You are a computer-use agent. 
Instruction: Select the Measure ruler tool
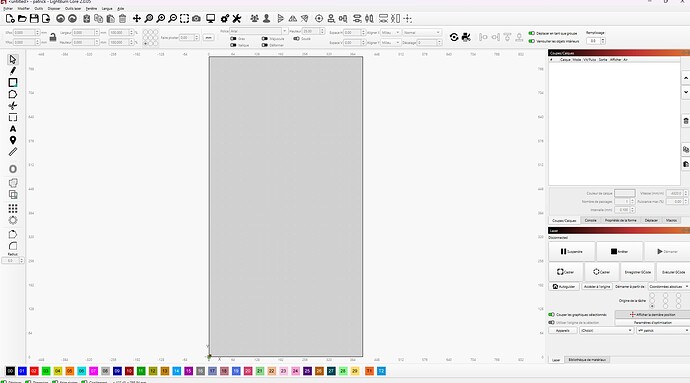(13, 152)
